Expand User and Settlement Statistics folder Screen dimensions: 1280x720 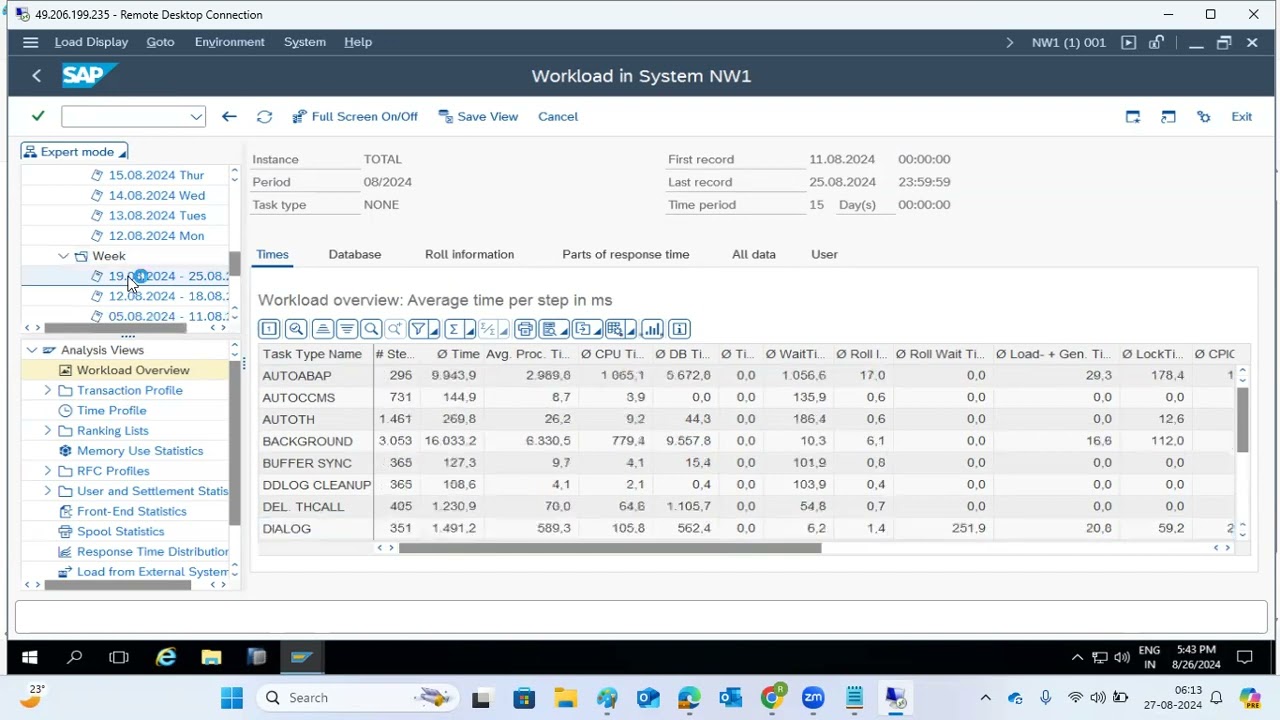[48, 491]
